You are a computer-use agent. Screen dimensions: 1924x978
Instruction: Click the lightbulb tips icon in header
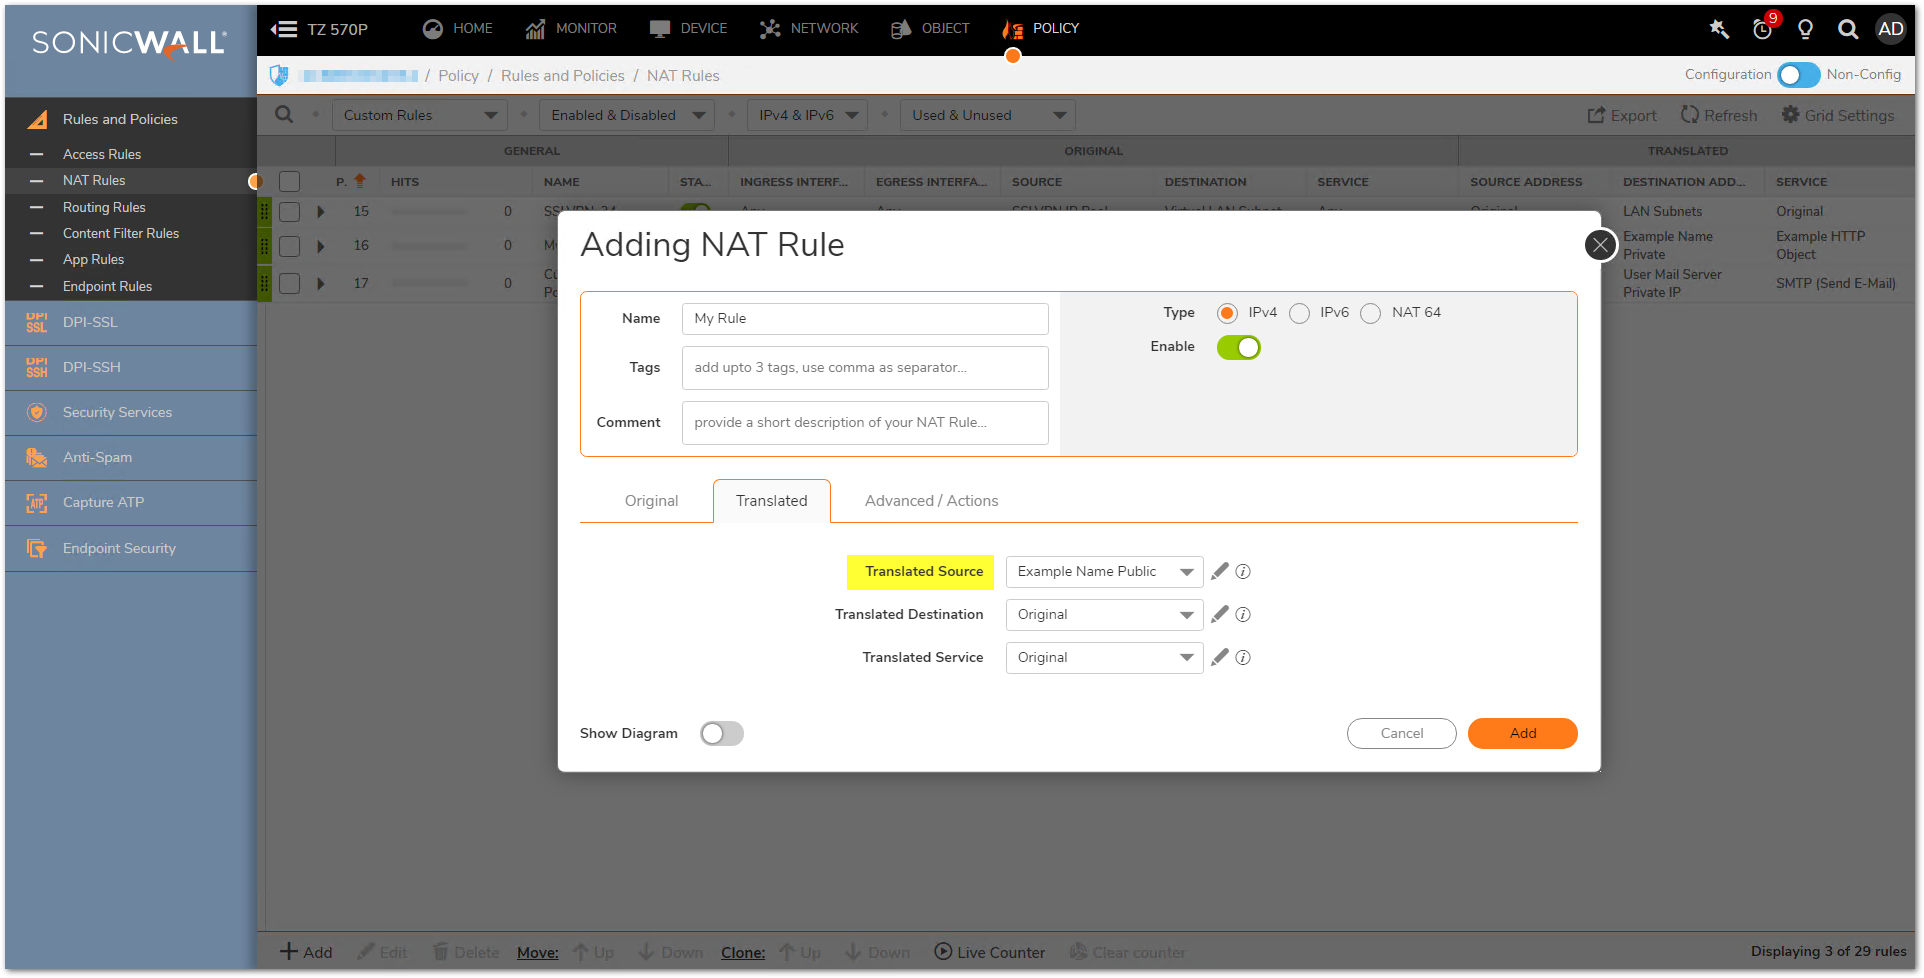tap(1805, 29)
